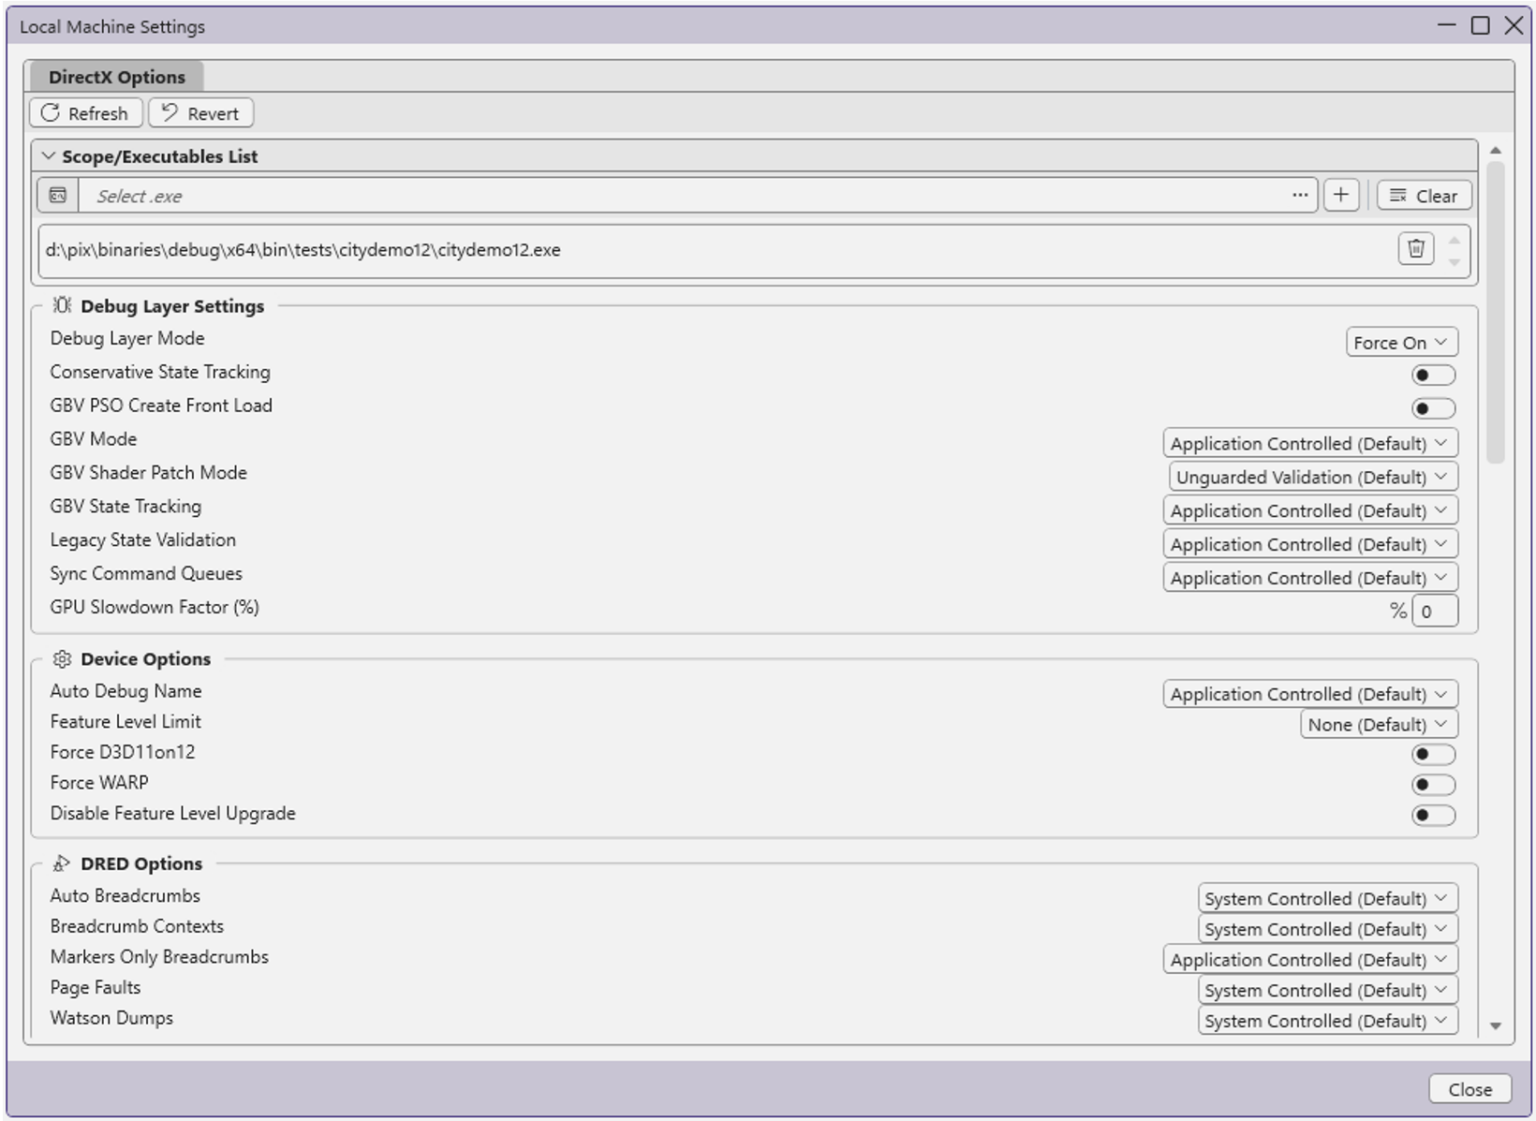
Task: Select the DirectX Options tab
Action: [x=117, y=77]
